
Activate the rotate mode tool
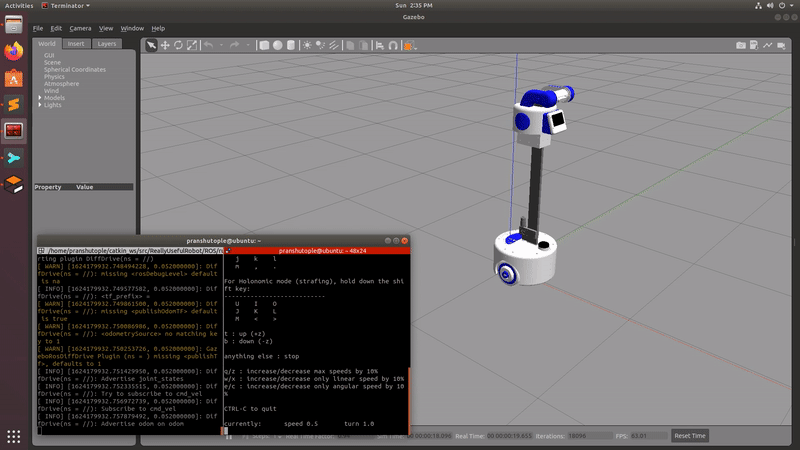coord(178,45)
